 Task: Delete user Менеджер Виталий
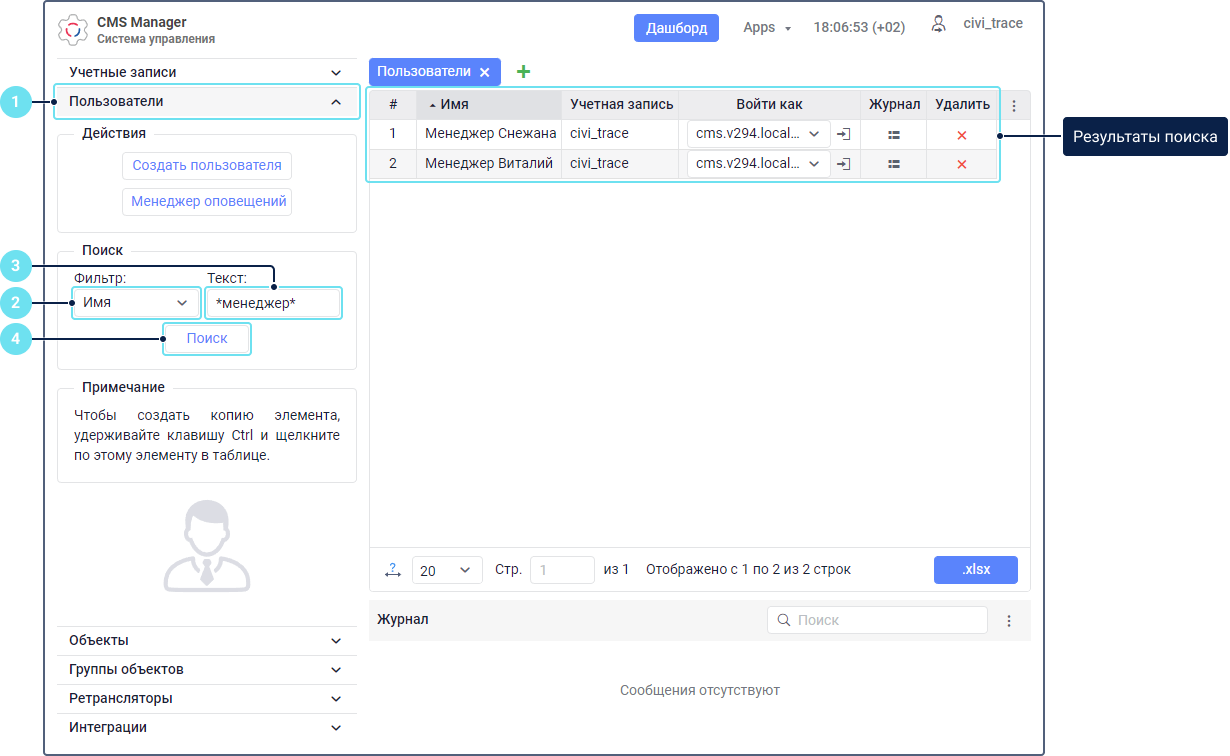(x=962, y=164)
